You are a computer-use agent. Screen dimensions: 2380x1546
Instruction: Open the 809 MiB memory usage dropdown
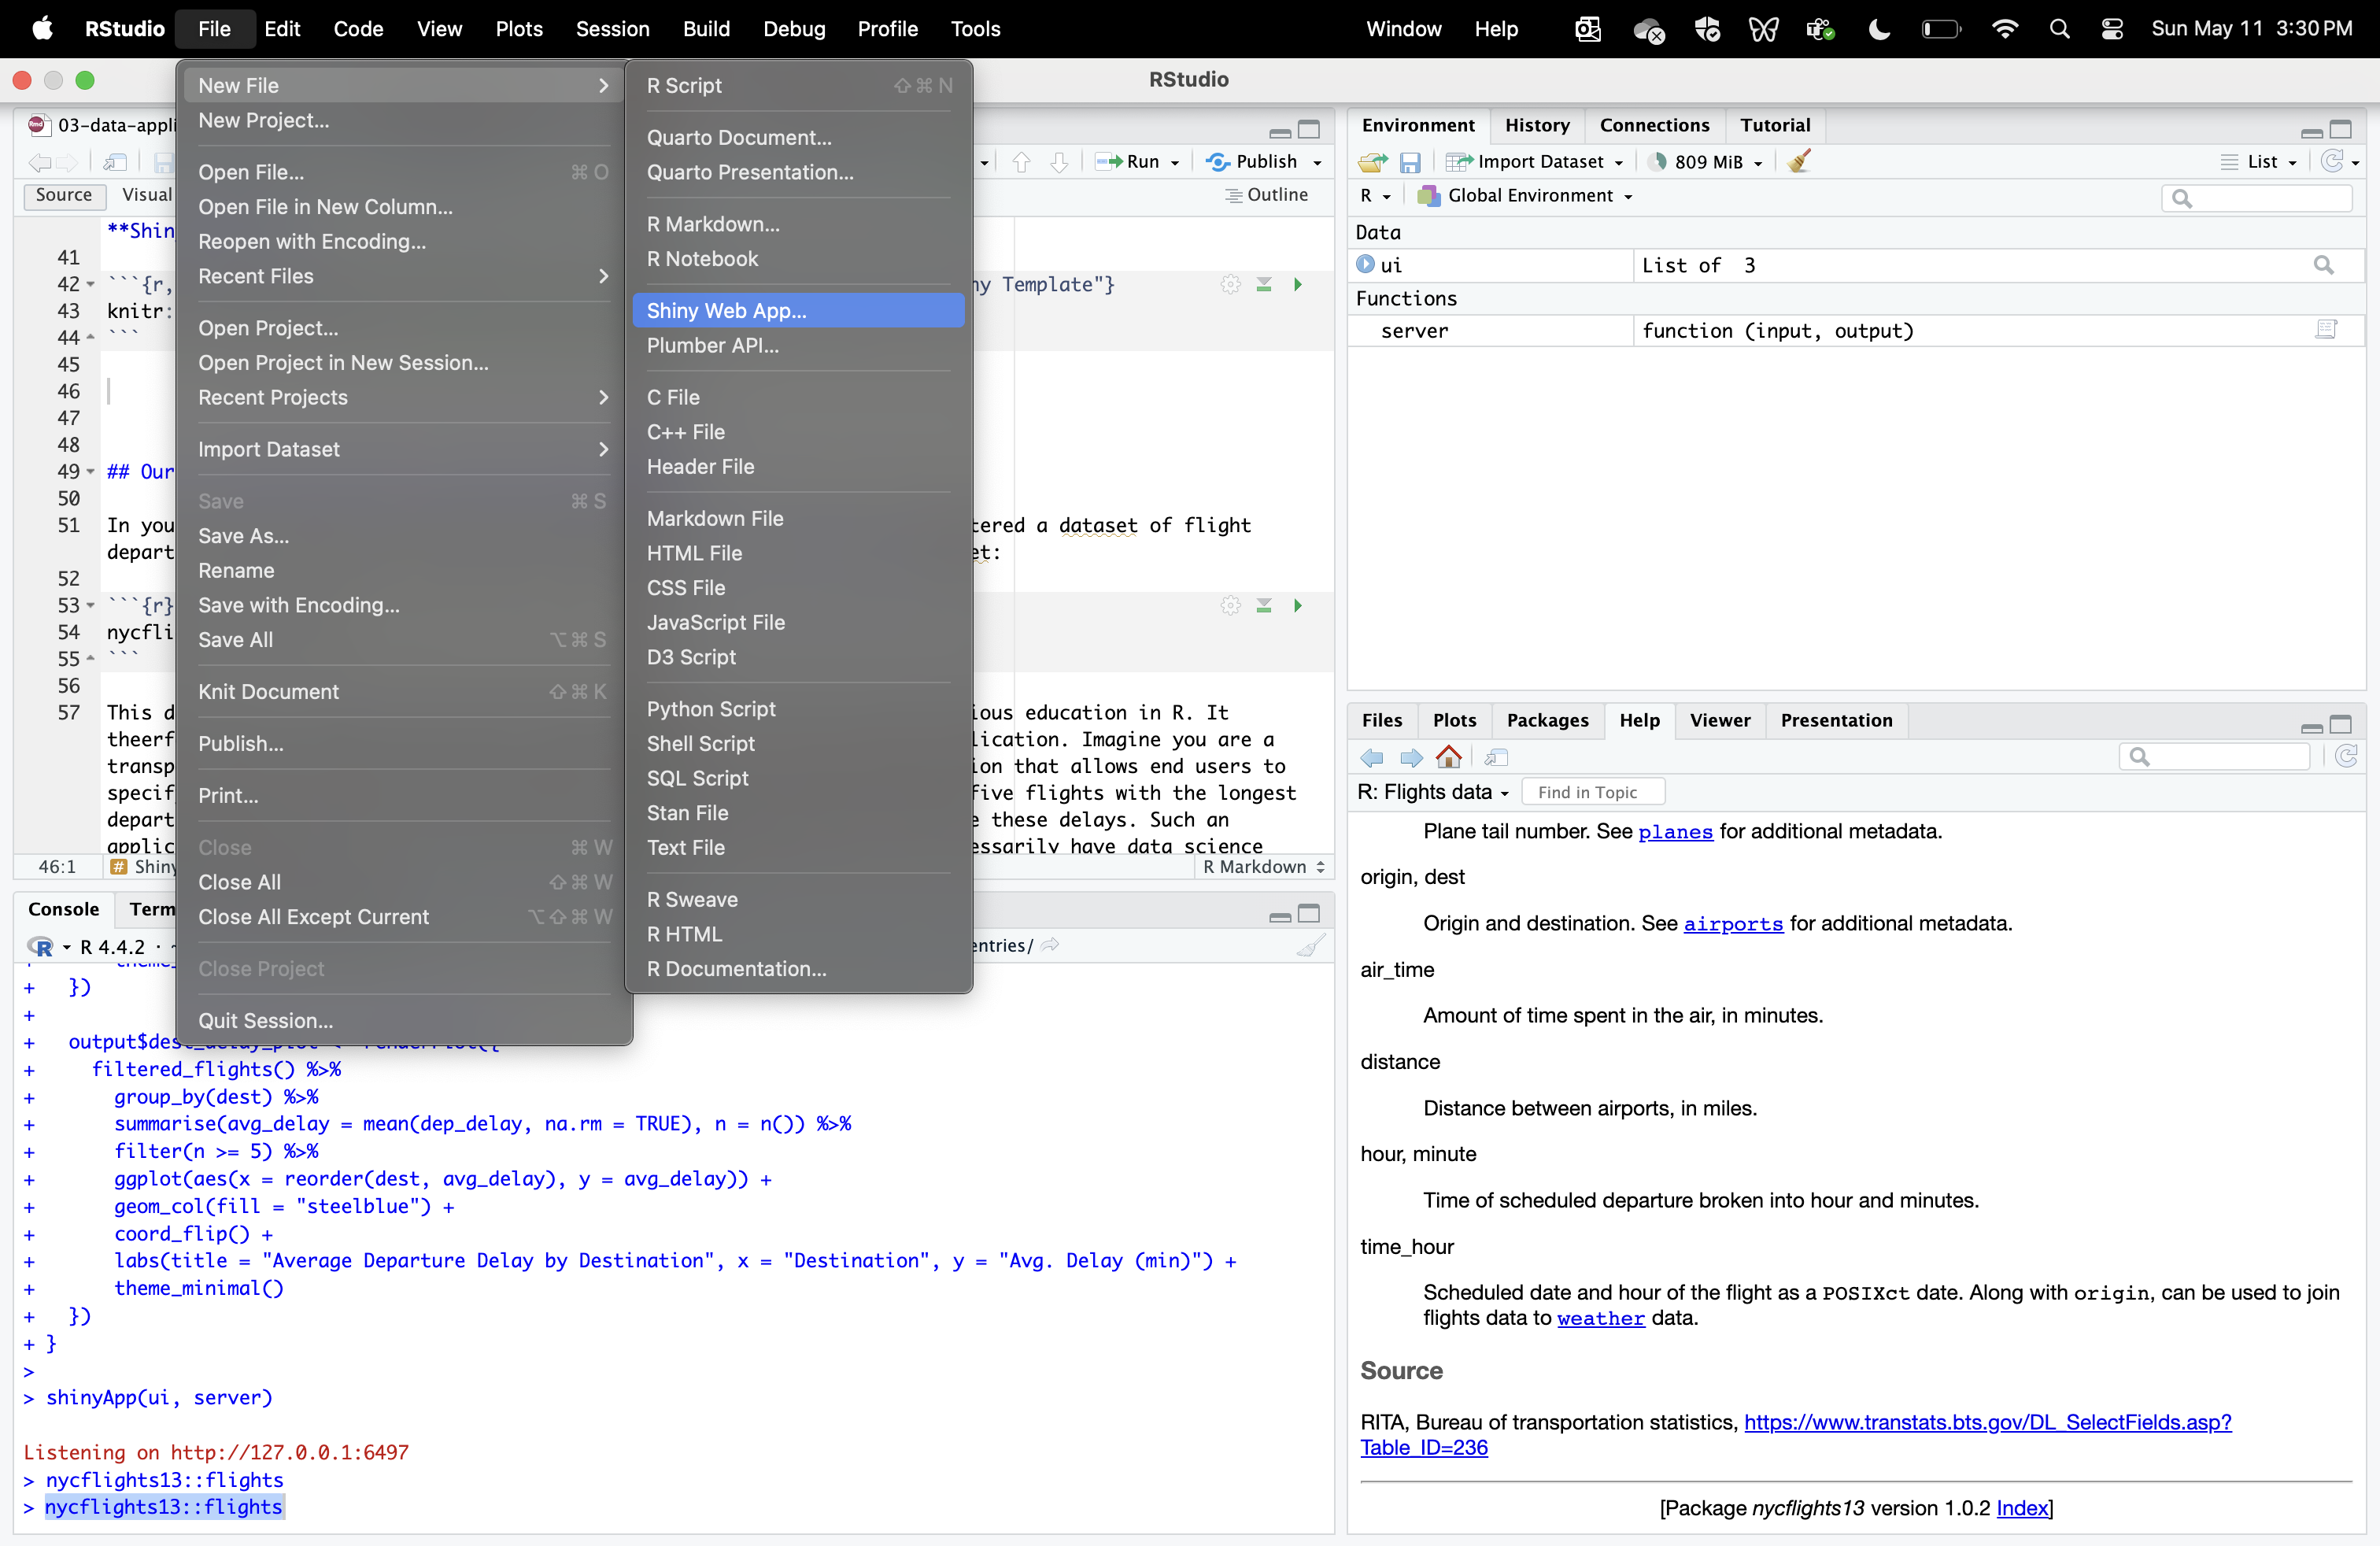(1706, 162)
